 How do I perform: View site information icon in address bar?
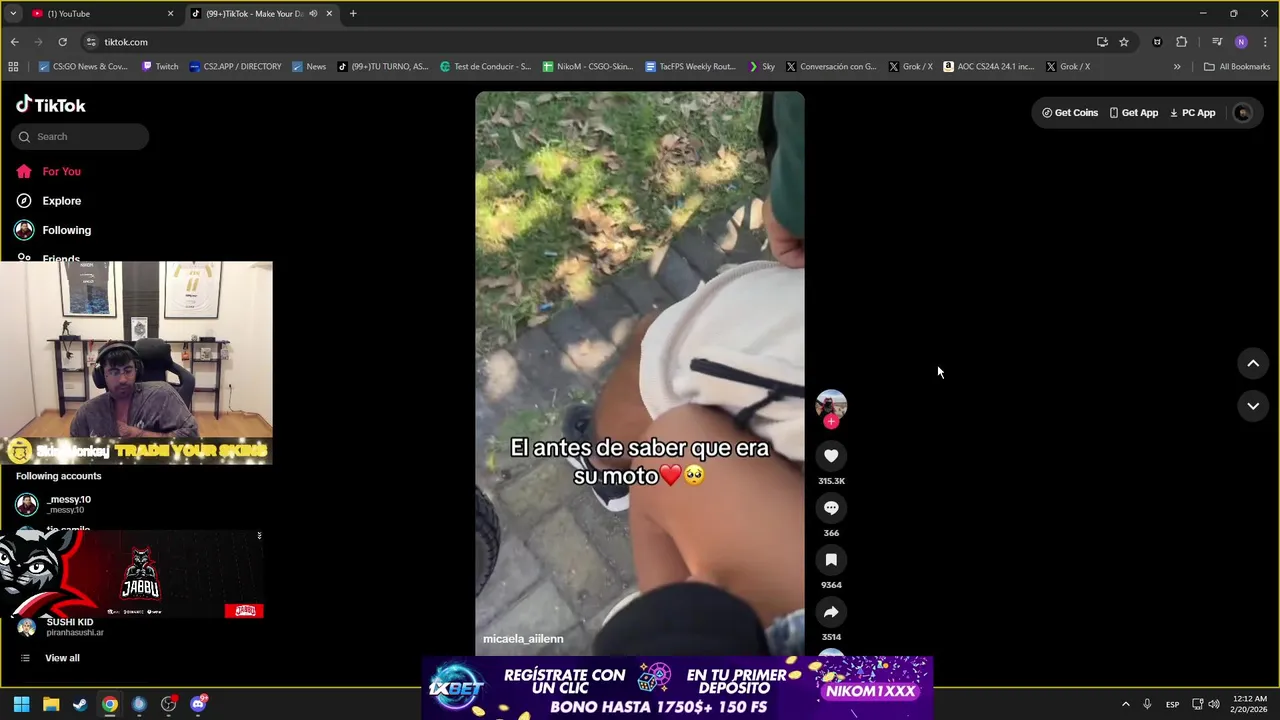click(x=91, y=42)
